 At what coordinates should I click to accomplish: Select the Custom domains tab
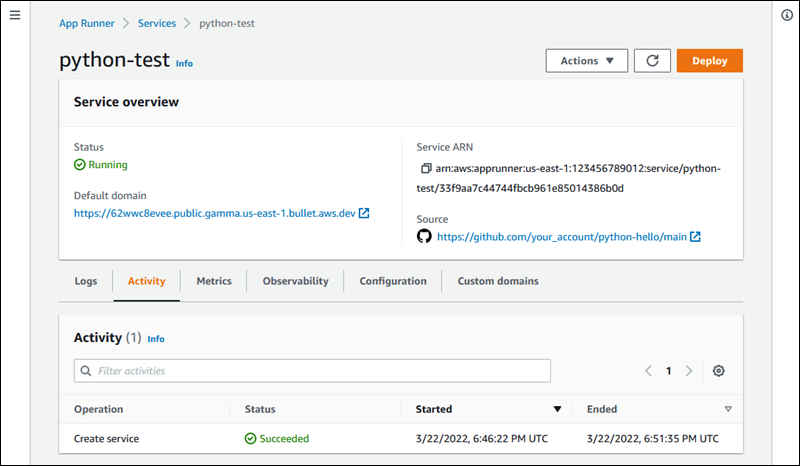point(498,281)
